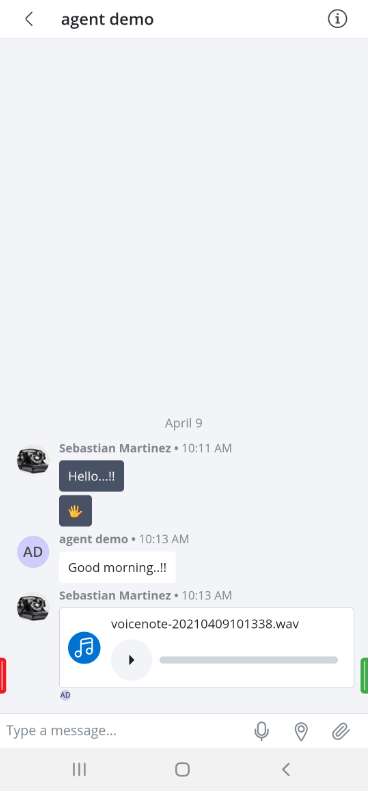
Task: Click the blue music note icon
Action: pos(84,648)
